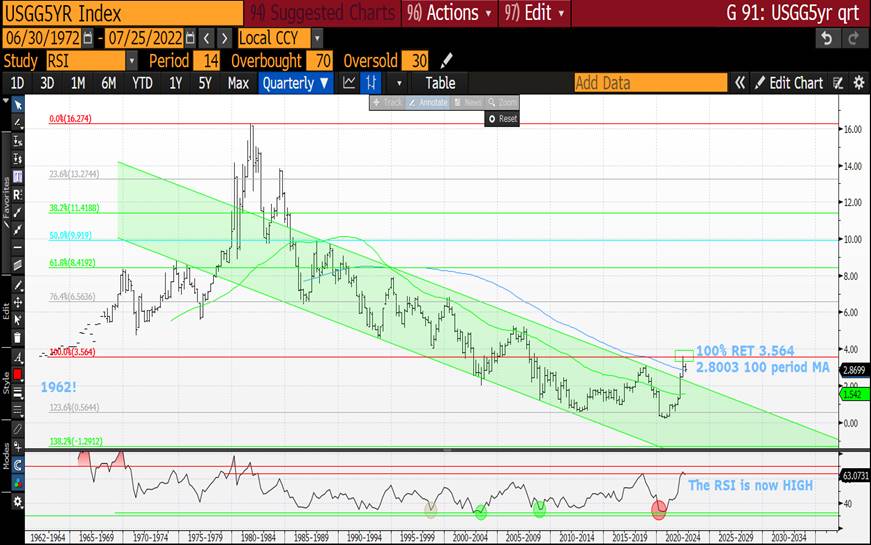The image size is (871, 545).
Task: Select the 3D range button
Action: pos(47,83)
